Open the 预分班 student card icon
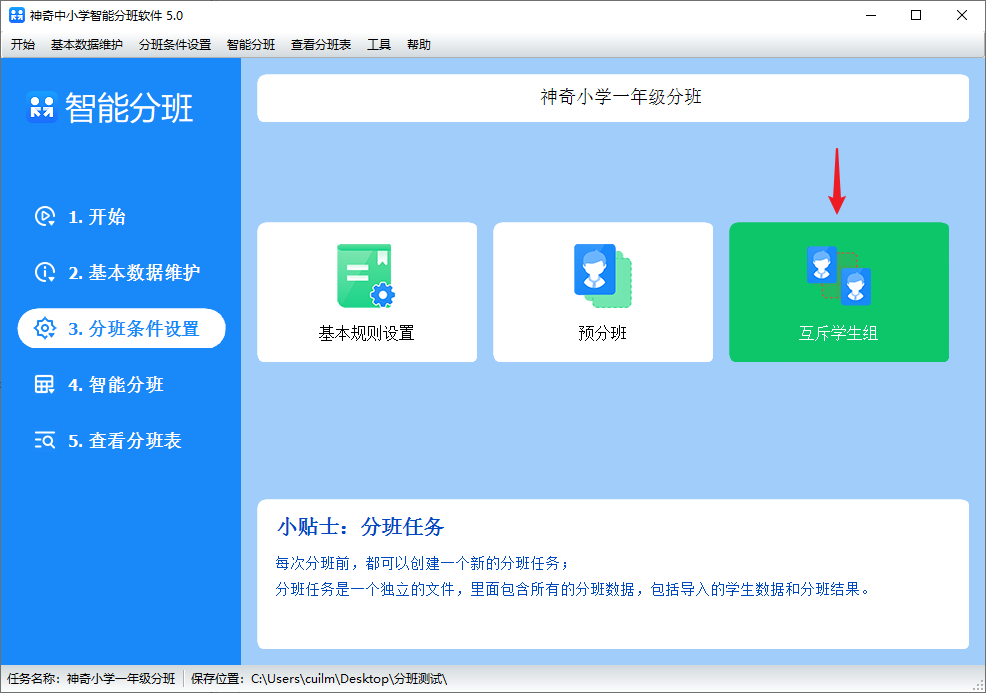Viewport: 986px width, 693px height. [602, 275]
